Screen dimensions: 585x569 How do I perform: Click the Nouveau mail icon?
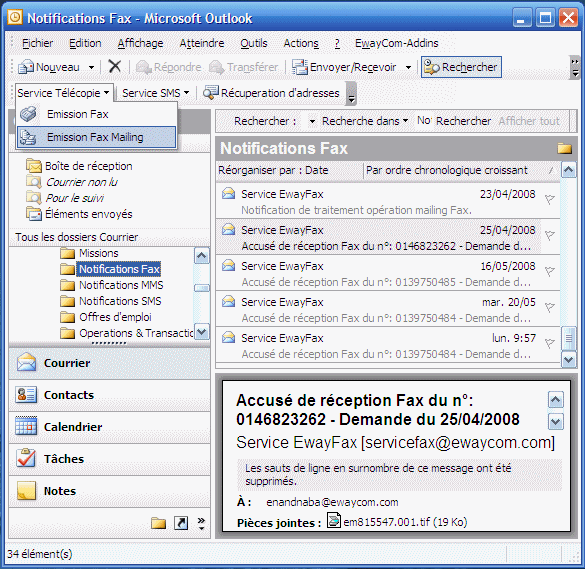pos(26,67)
